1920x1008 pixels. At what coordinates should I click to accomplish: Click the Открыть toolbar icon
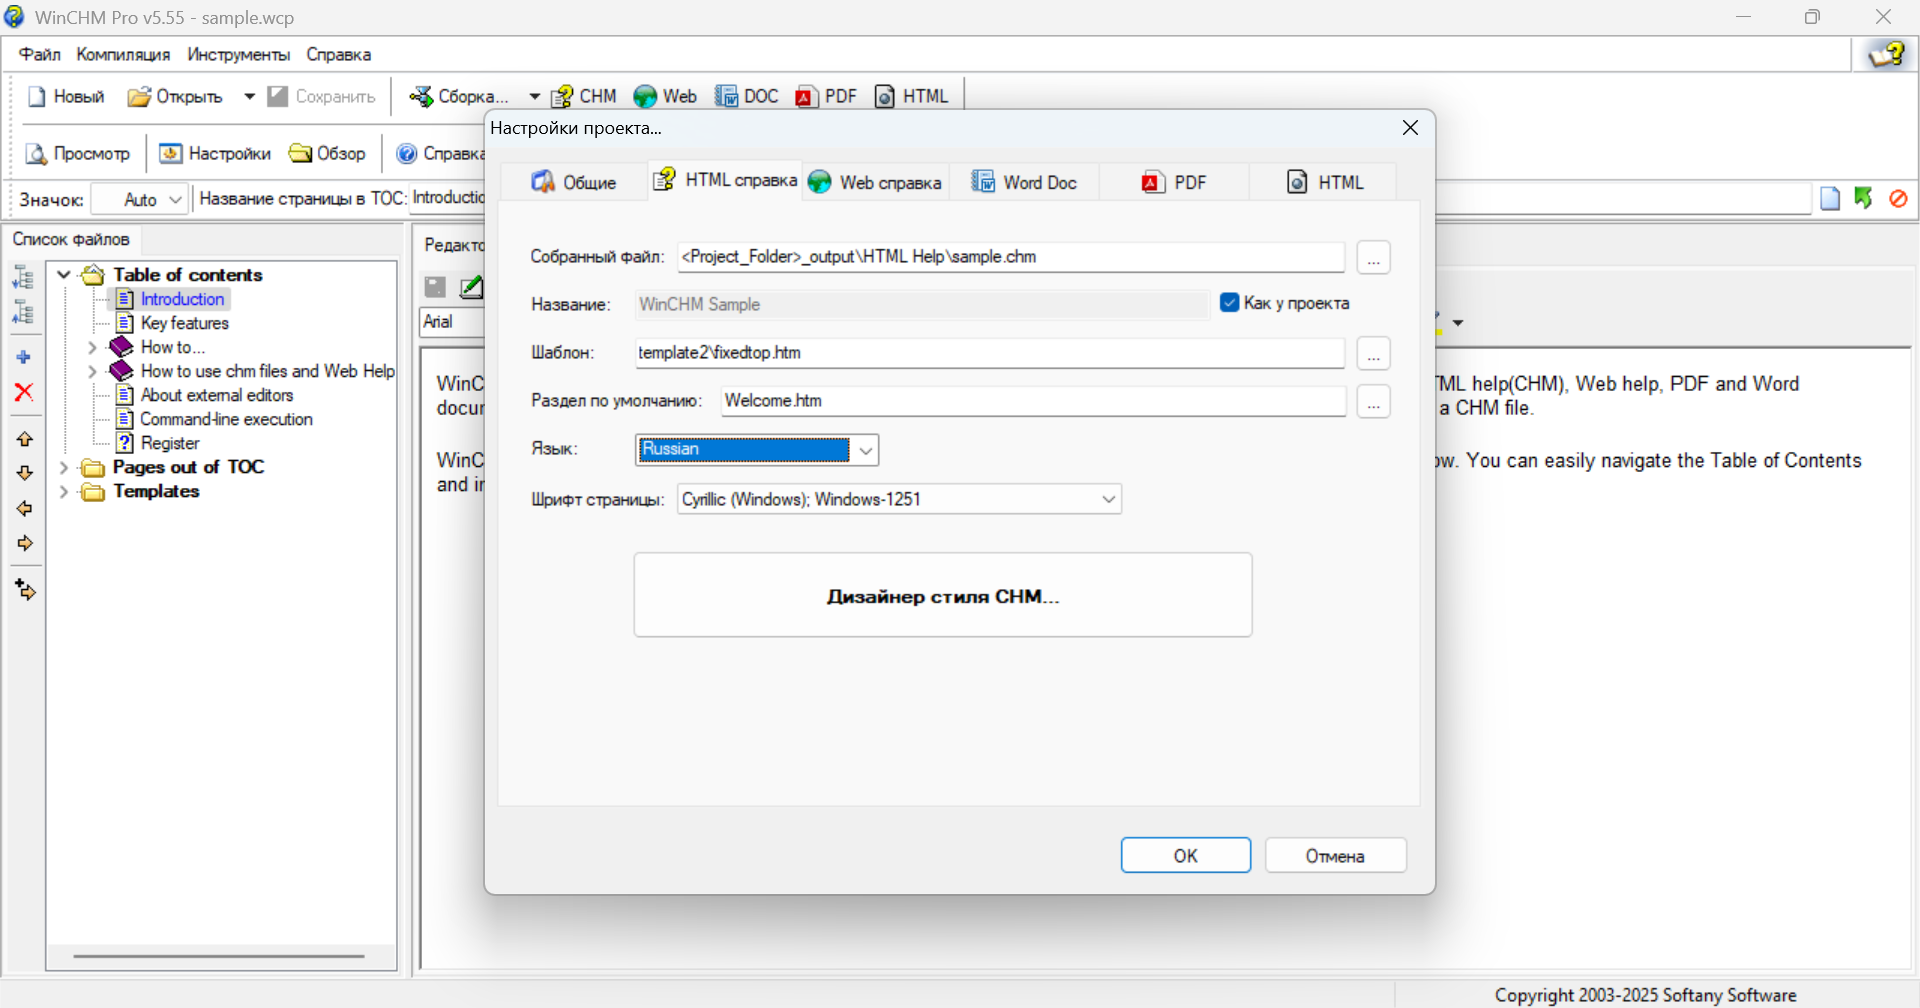tap(139, 96)
